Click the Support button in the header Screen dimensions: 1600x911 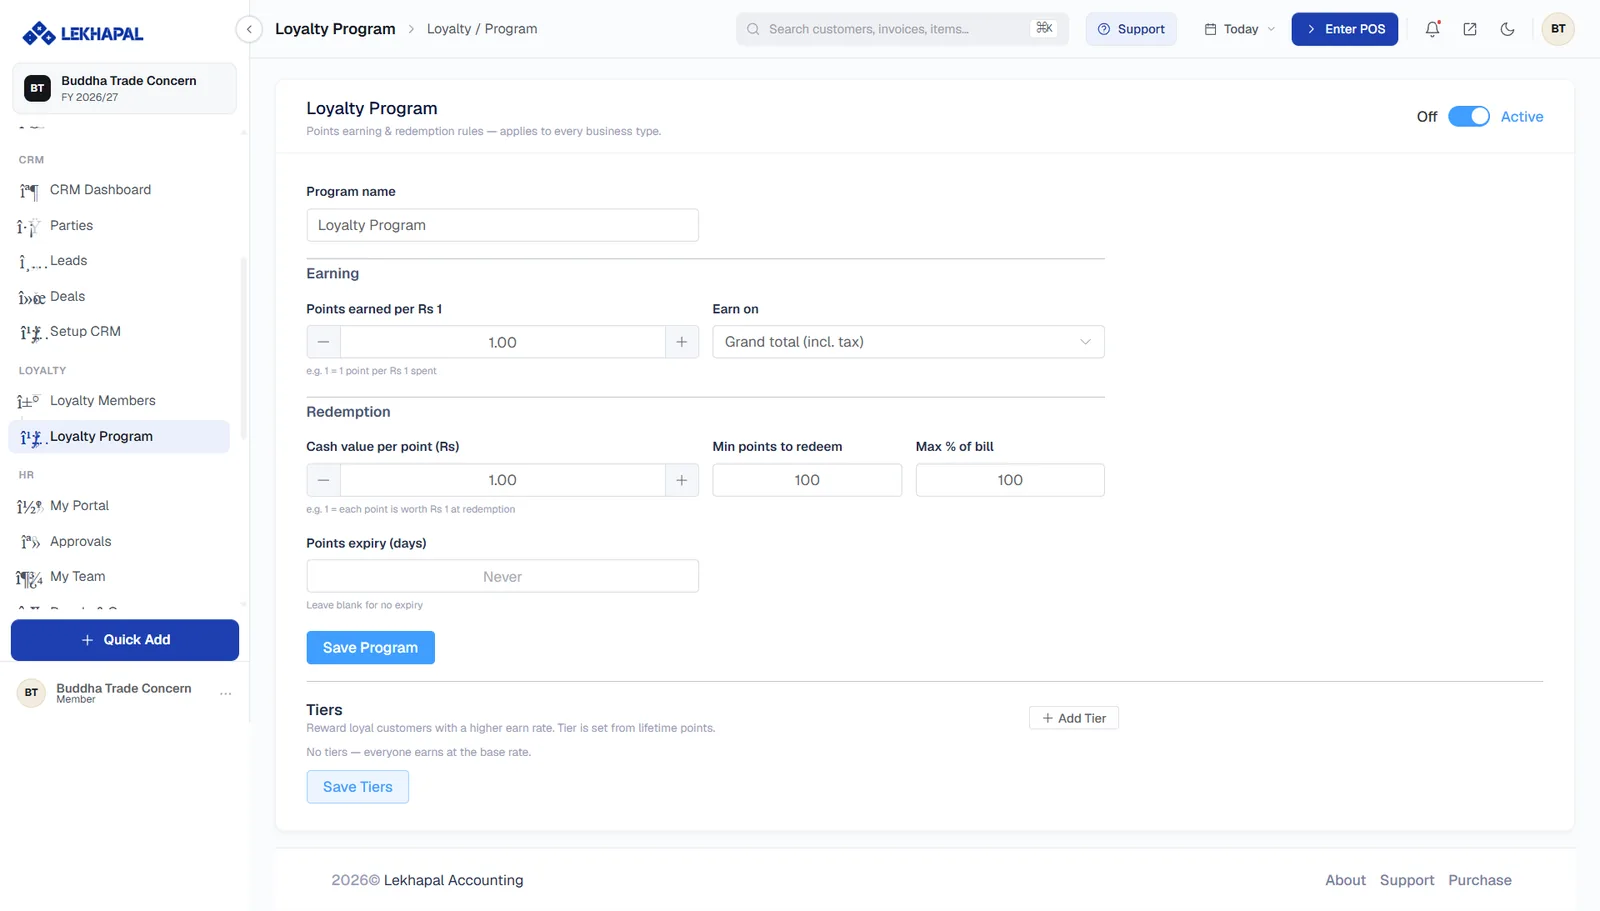click(x=1131, y=29)
